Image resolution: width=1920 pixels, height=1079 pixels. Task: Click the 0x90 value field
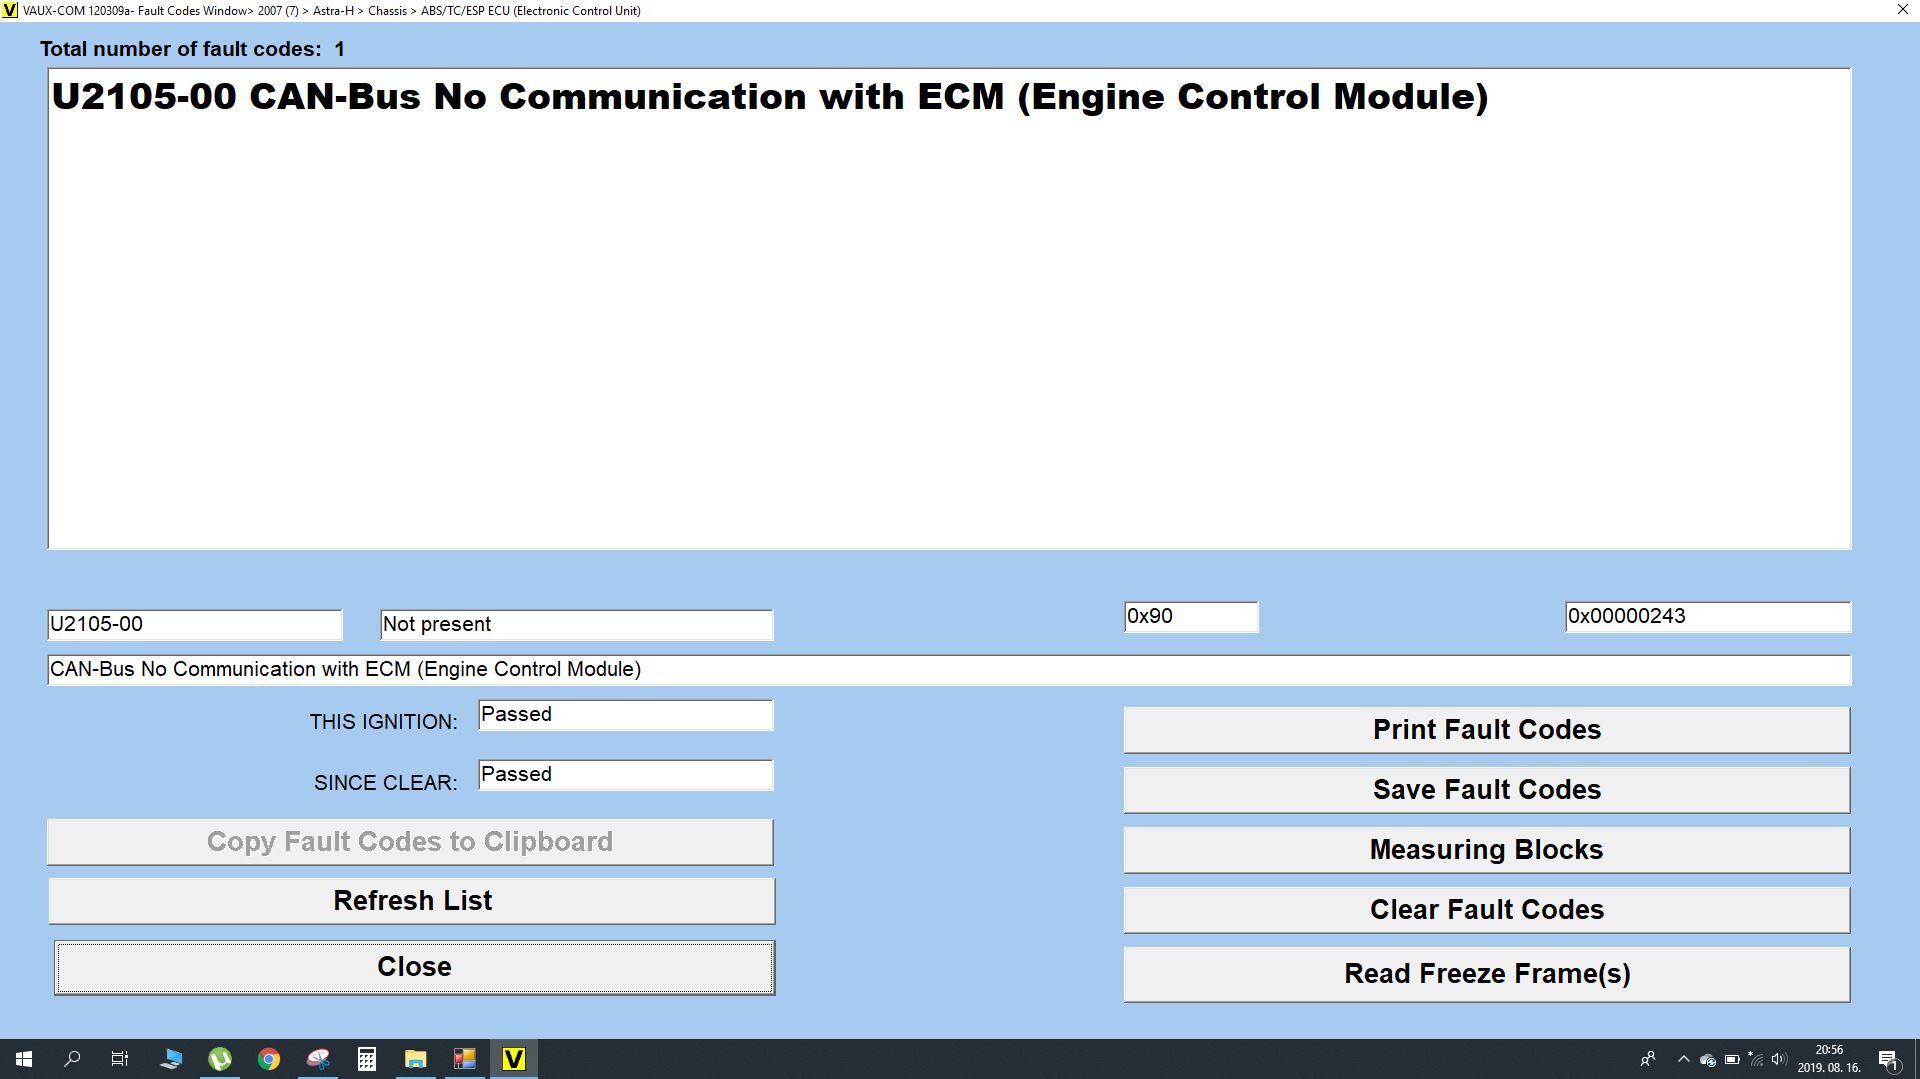pyautogui.click(x=1191, y=617)
